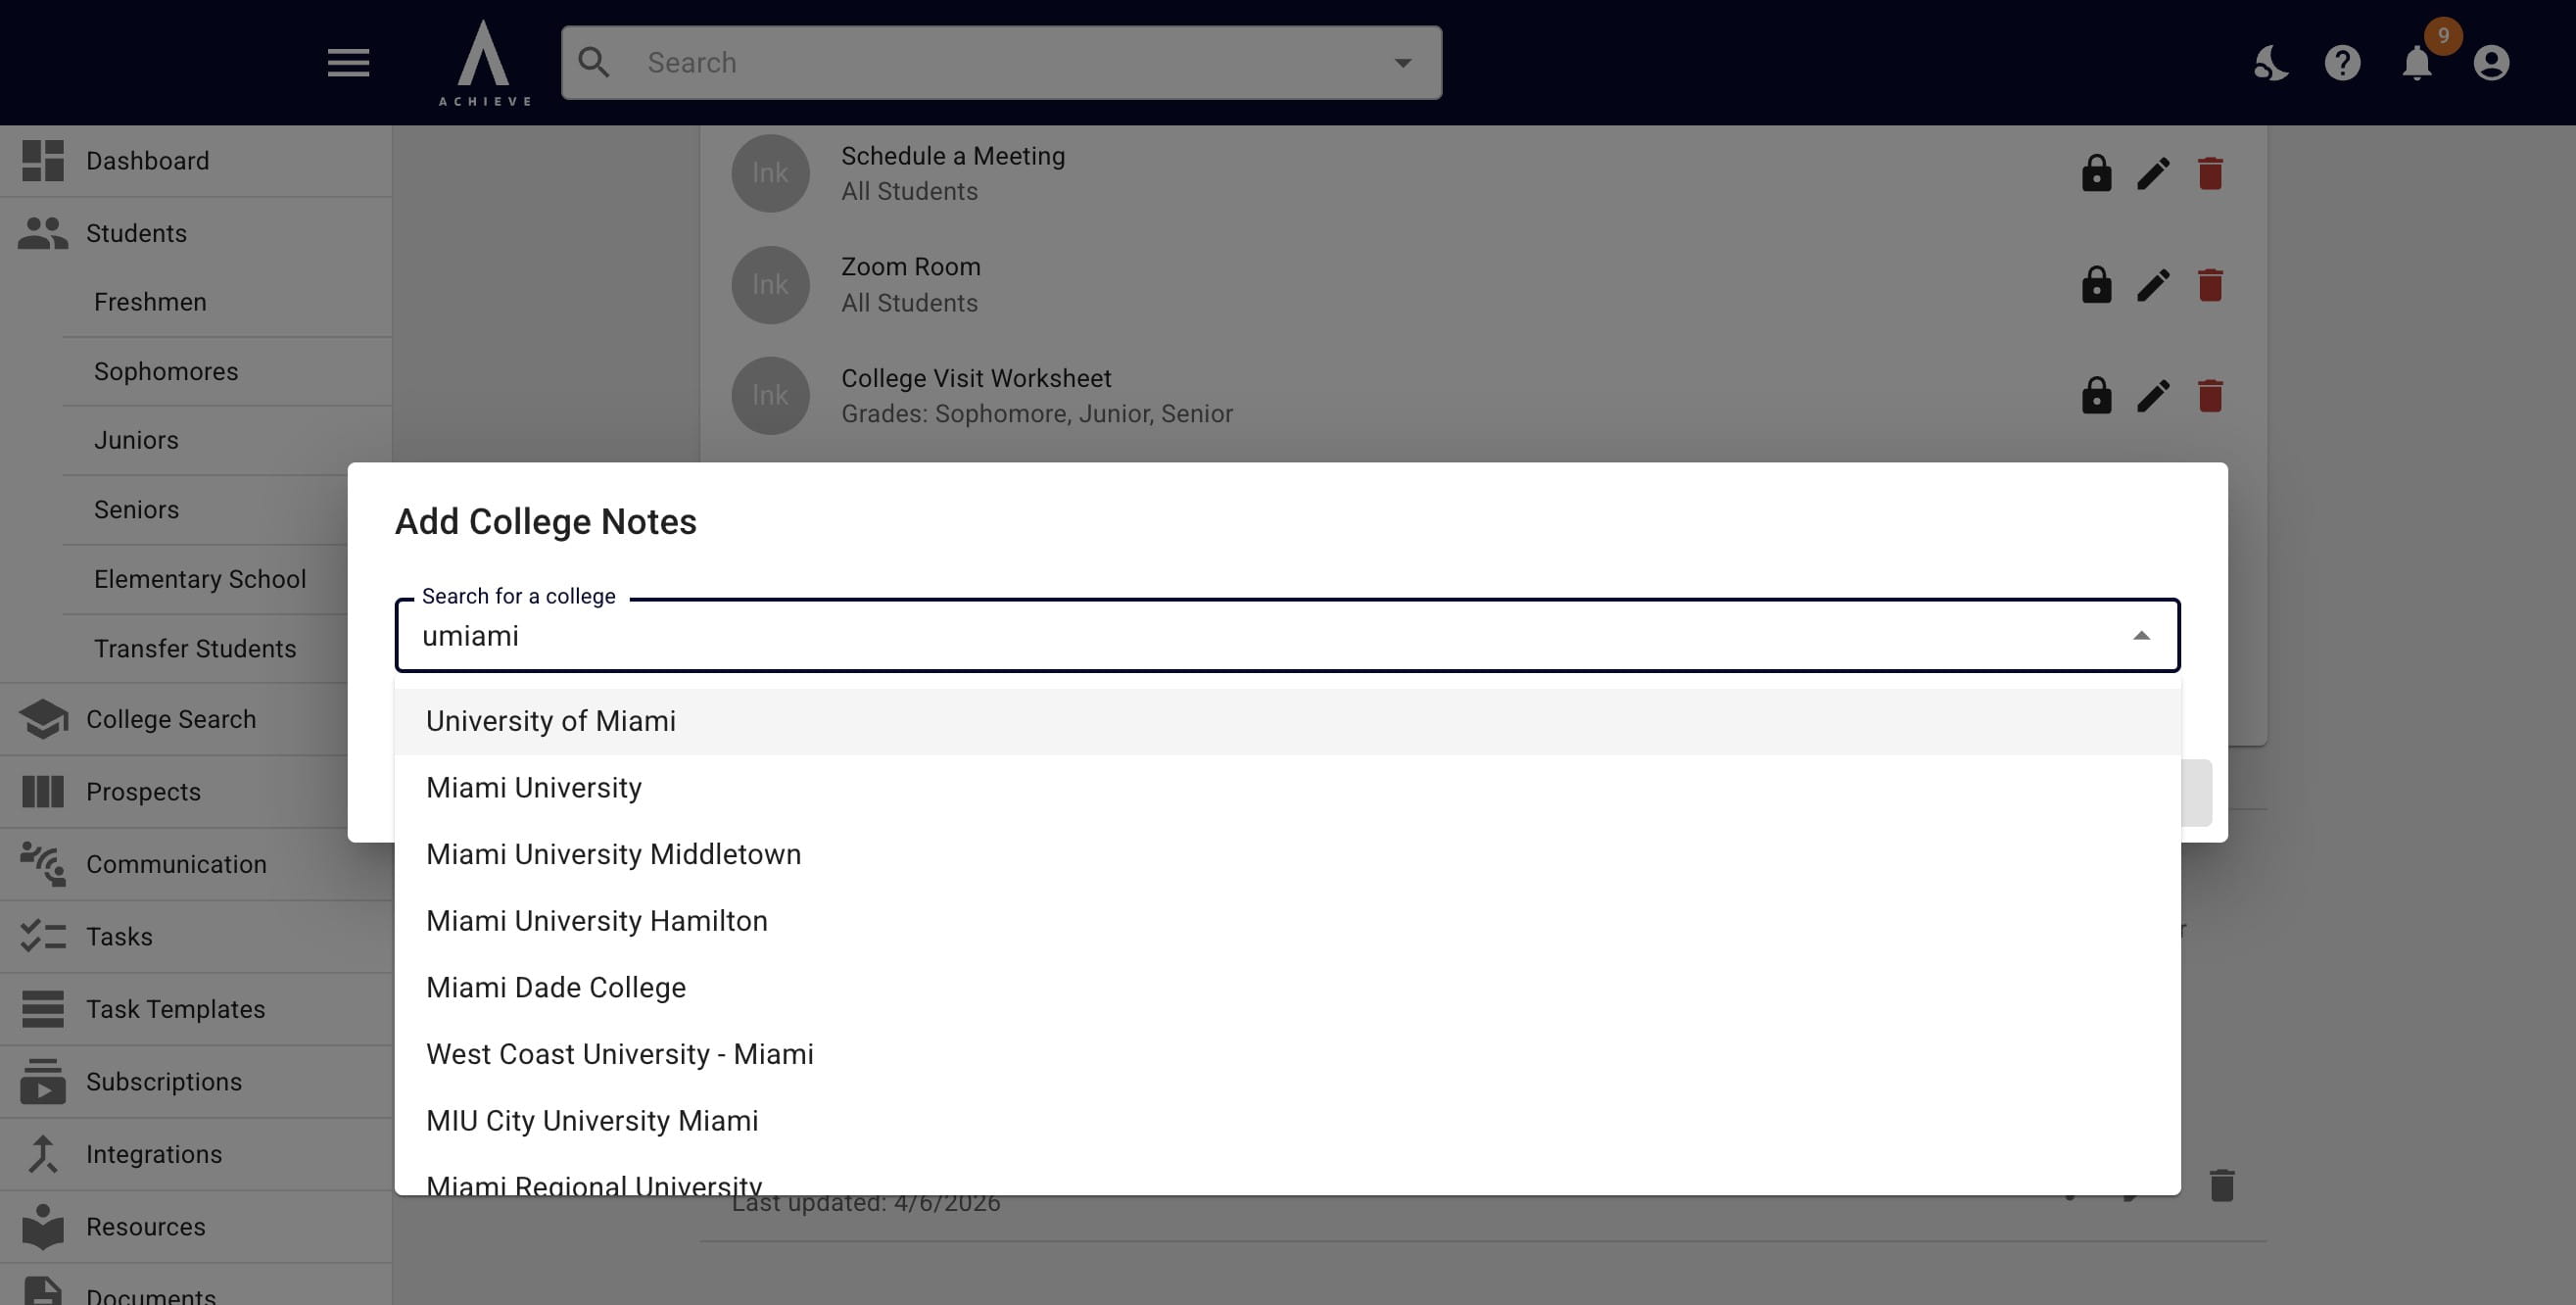Go to Subscriptions page
Image resolution: width=2576 pixels, height=1305 pixels.
click(196, 1081)
